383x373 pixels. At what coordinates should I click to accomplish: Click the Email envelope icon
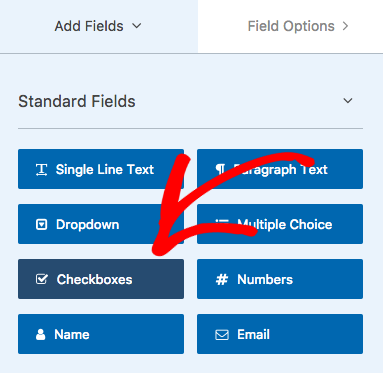pyautogui.click(x=222, y=334)
